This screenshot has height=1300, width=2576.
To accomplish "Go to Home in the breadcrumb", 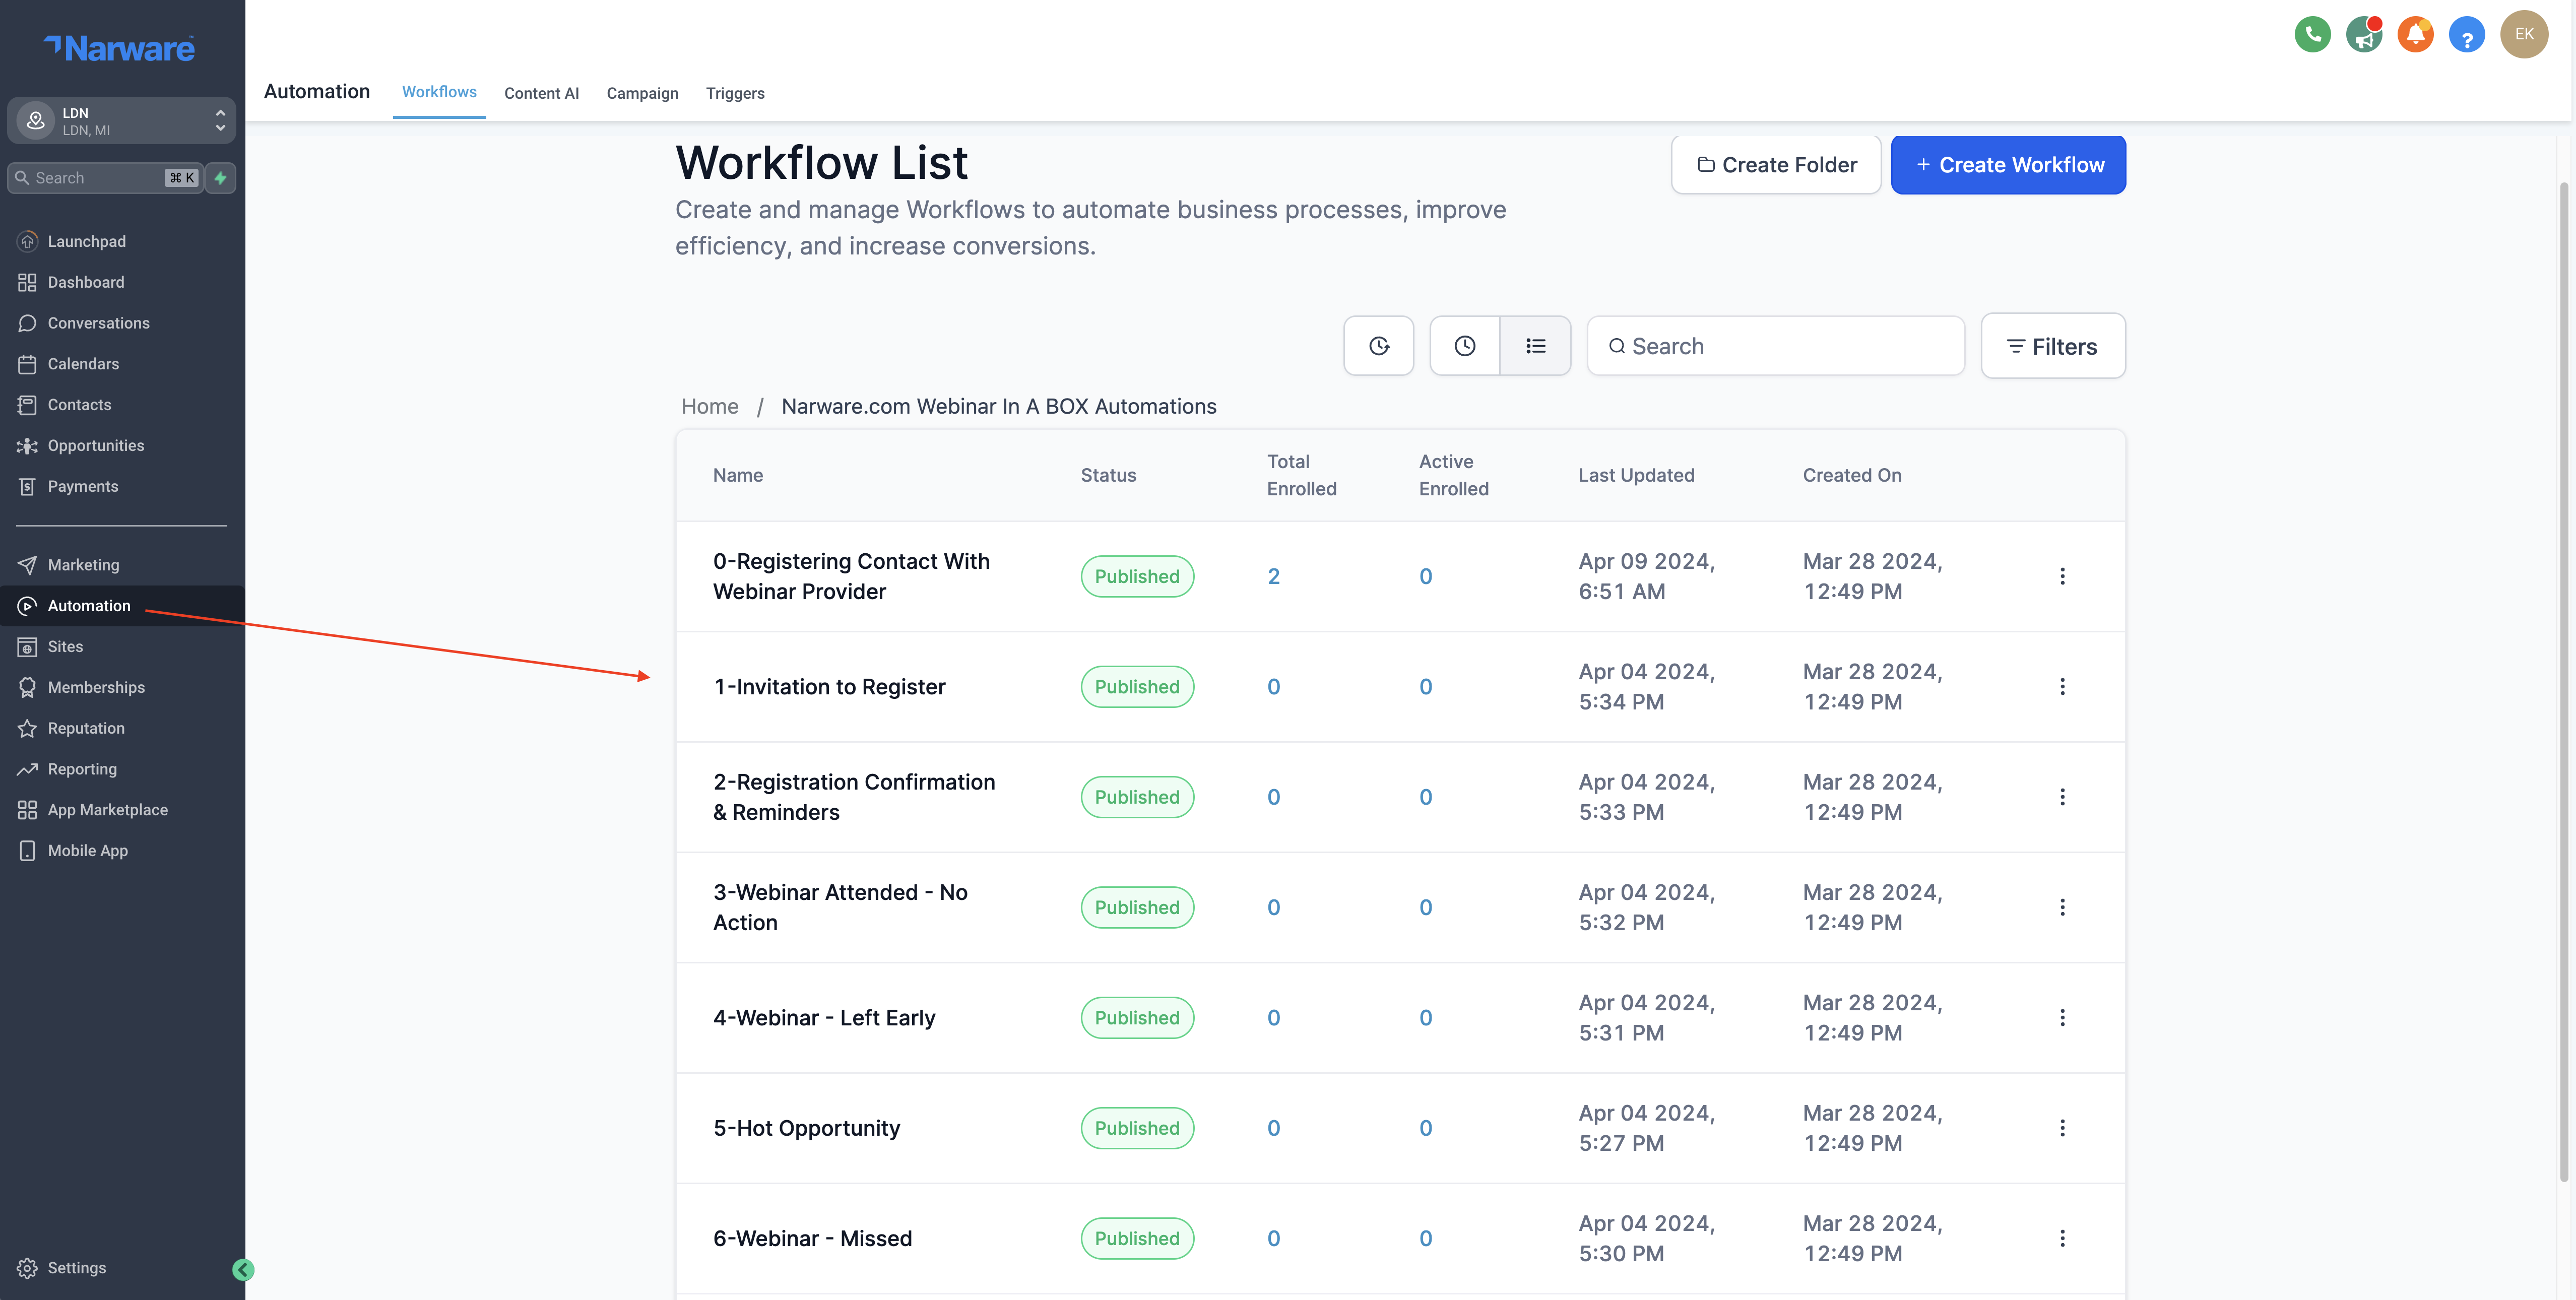I will click(709, 406).
